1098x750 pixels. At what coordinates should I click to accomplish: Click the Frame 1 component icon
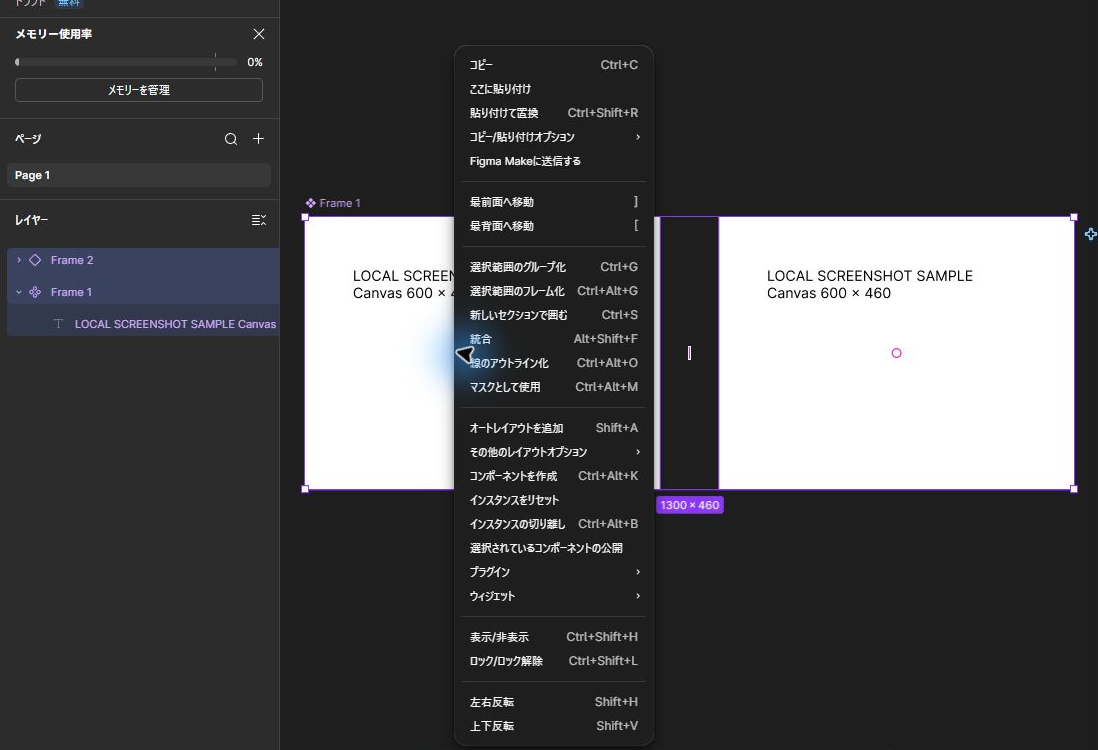(35, 292)
